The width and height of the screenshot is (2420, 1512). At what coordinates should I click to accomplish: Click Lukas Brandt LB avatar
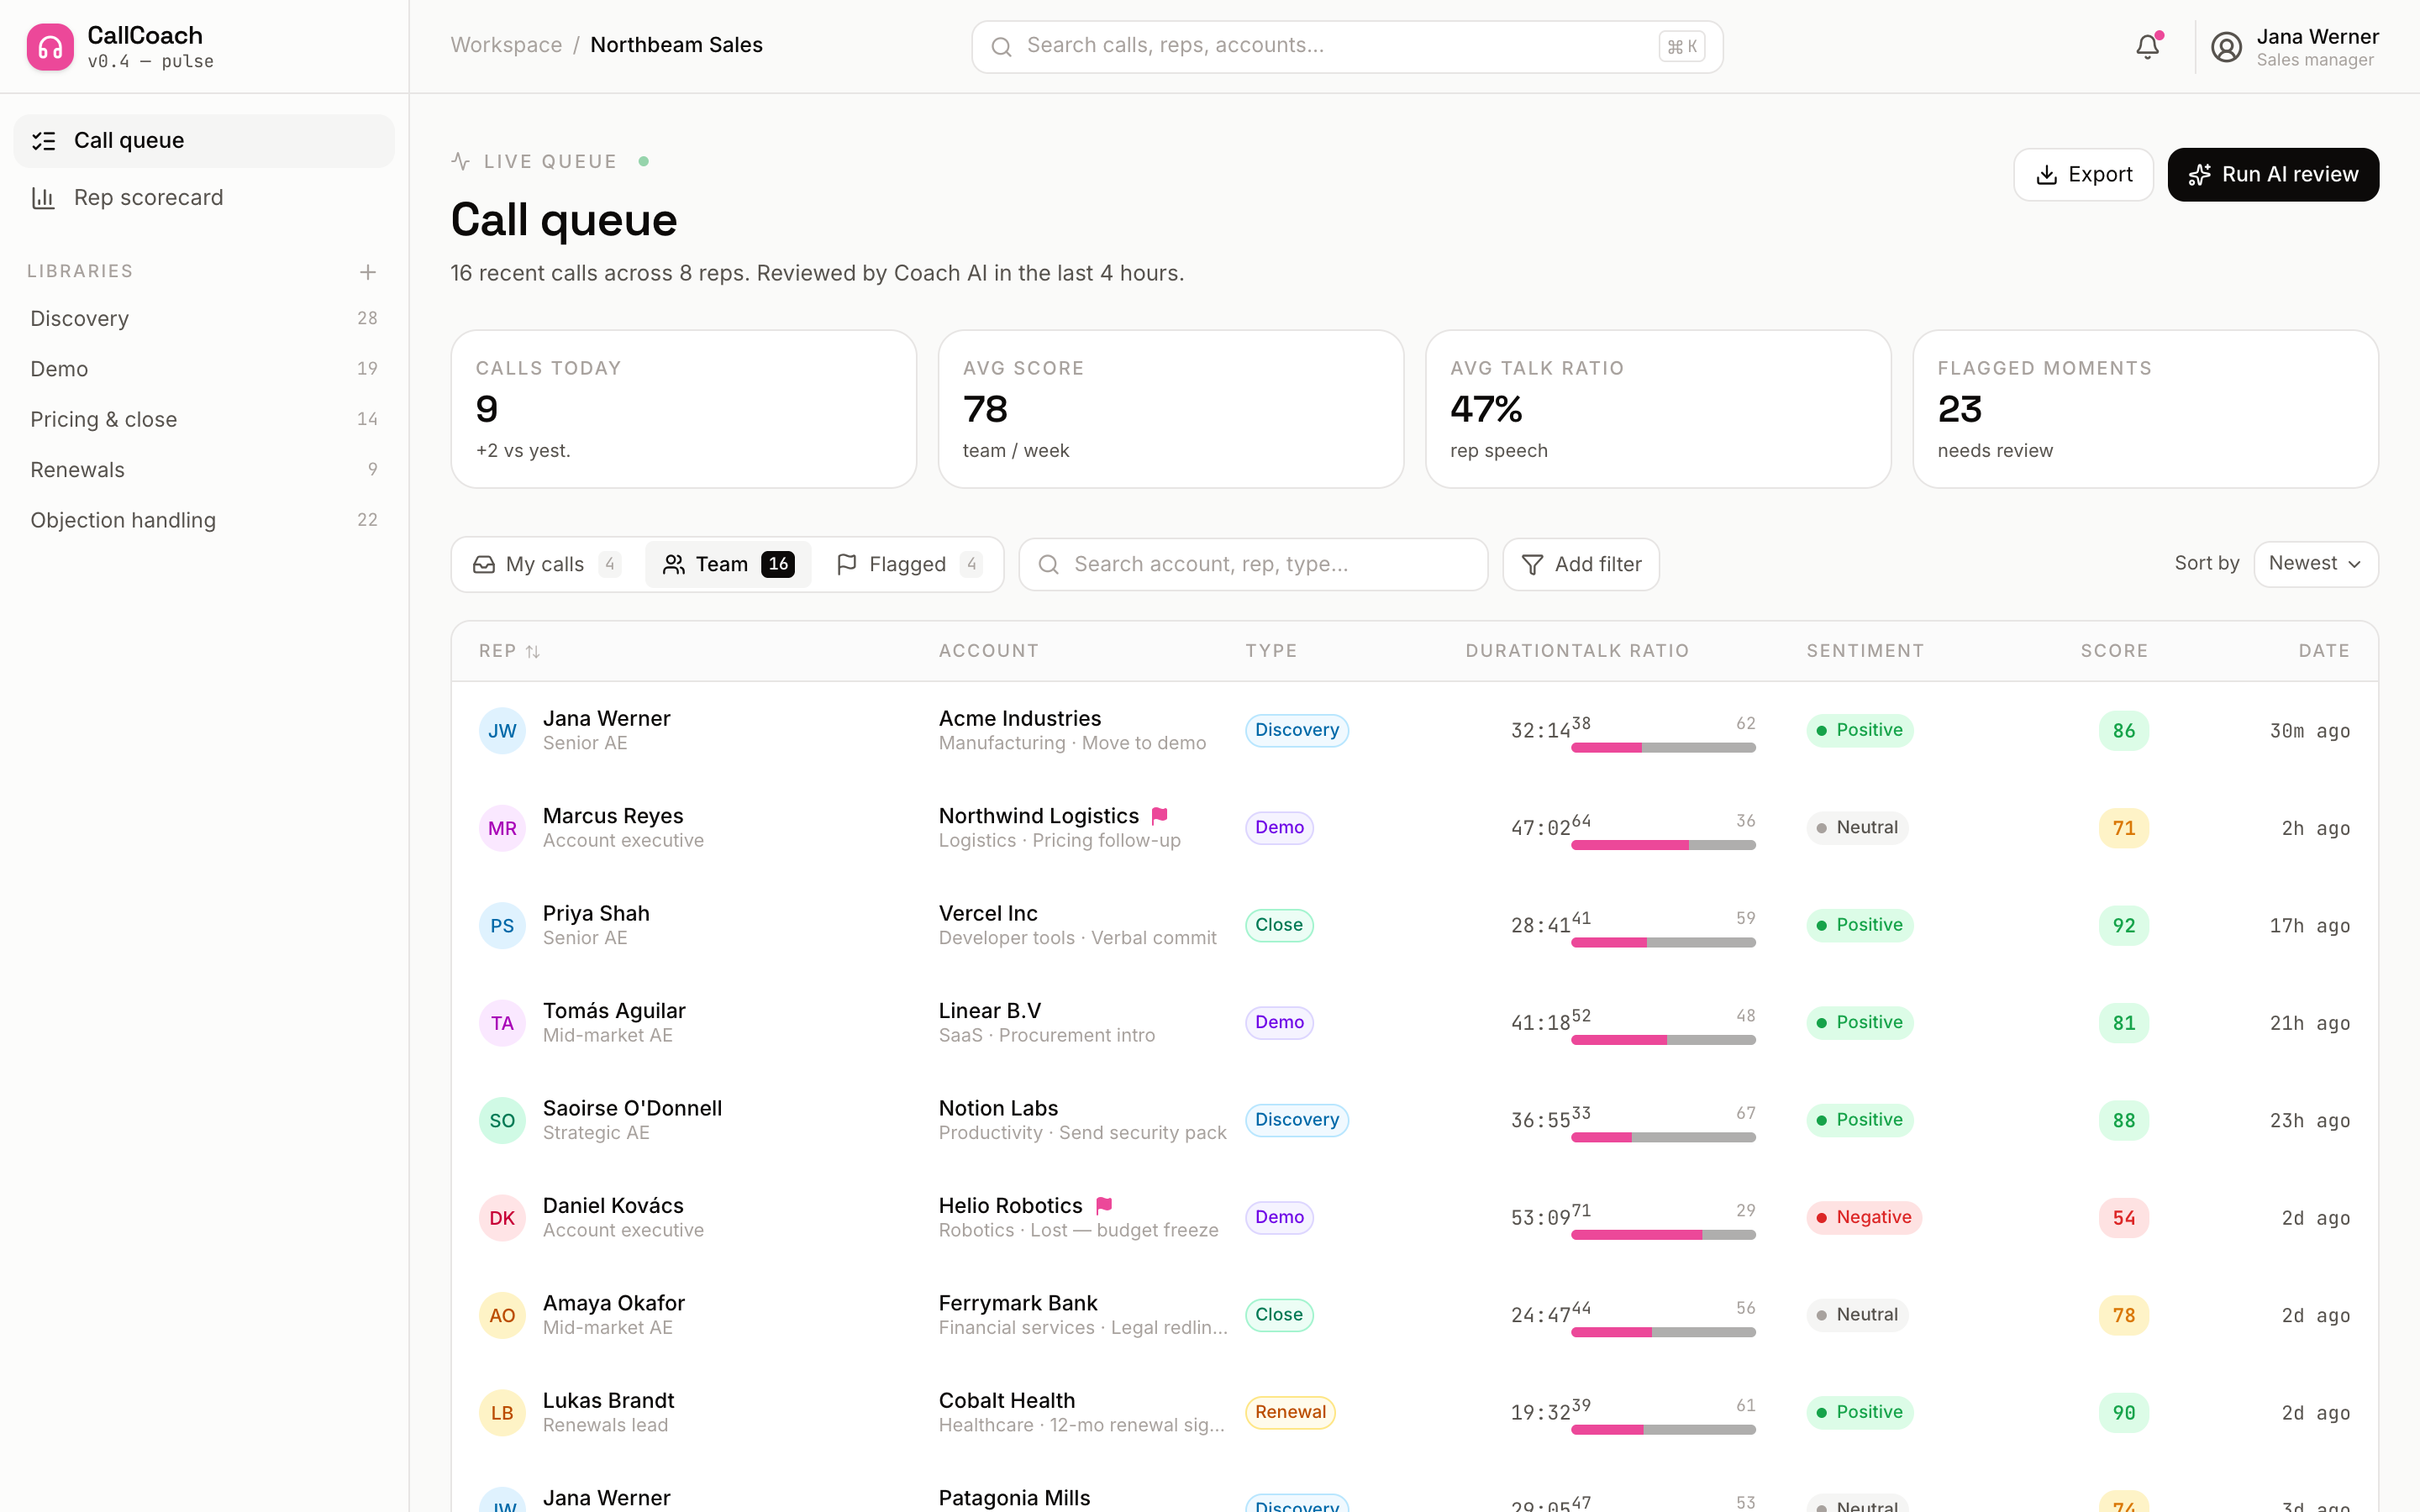pyautogui.click(x=502, y=1413)
